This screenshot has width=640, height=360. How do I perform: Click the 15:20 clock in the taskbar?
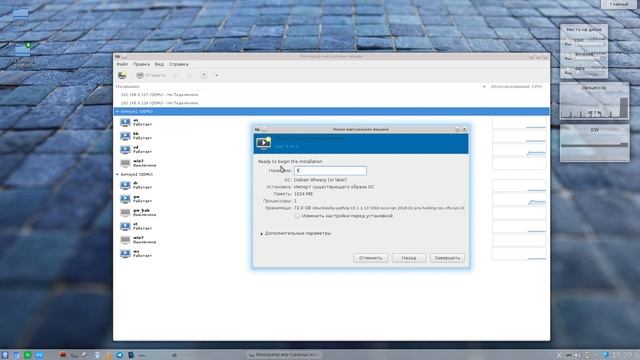(x=622, y=356)
